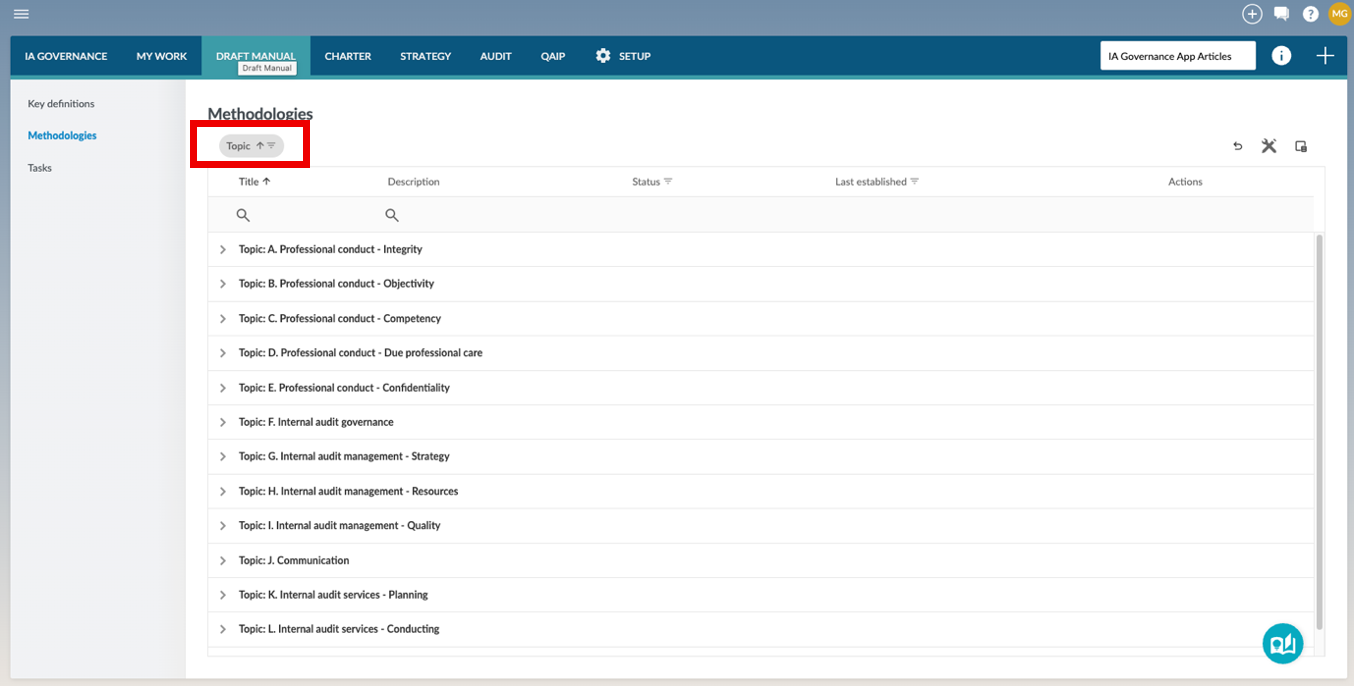Click the Status column header

click(646, 182)
